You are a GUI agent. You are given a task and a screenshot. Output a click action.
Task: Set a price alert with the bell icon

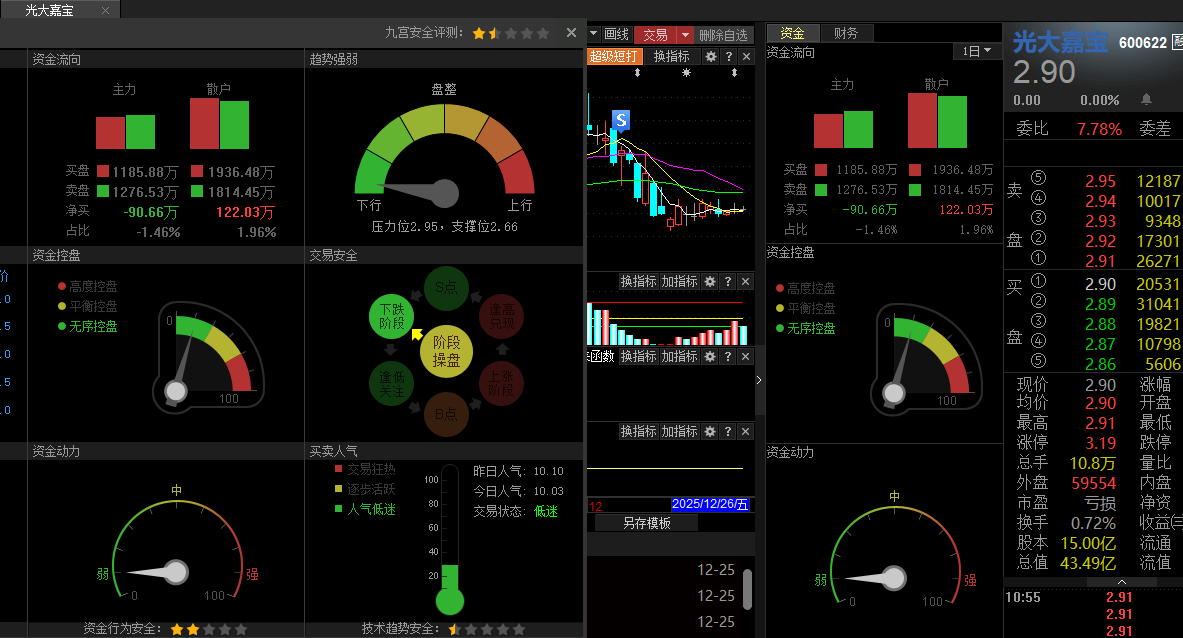[1146, 100]
